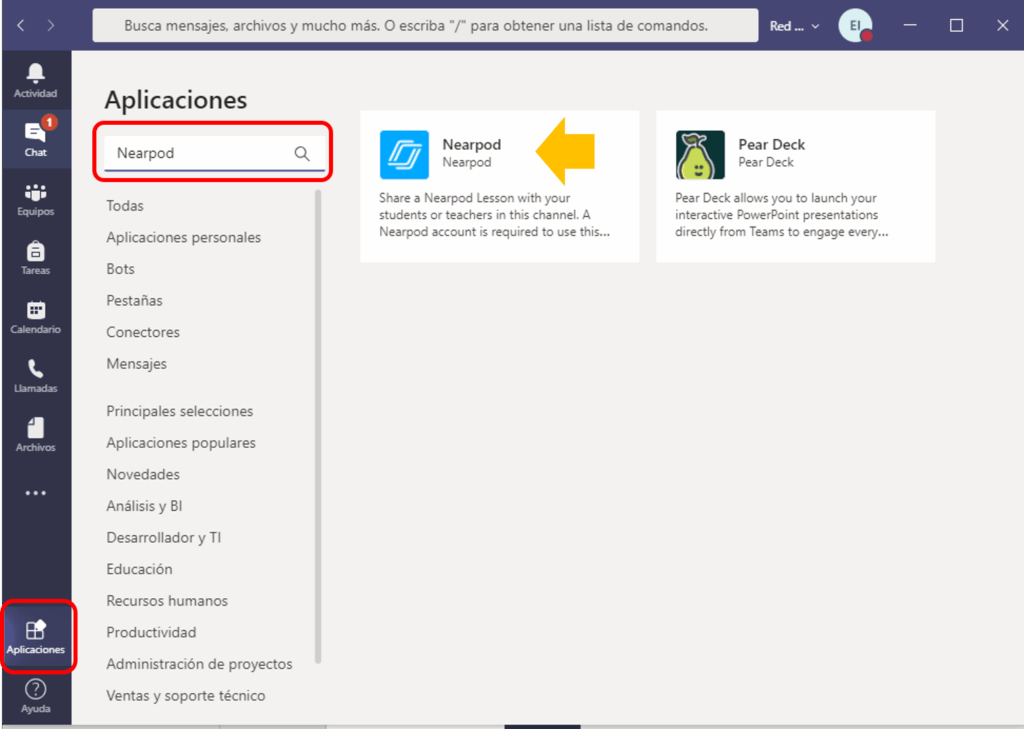Go to Equipos in sidebar
Viewport: 1024px width, 729px height.
(x=35, y=197)
